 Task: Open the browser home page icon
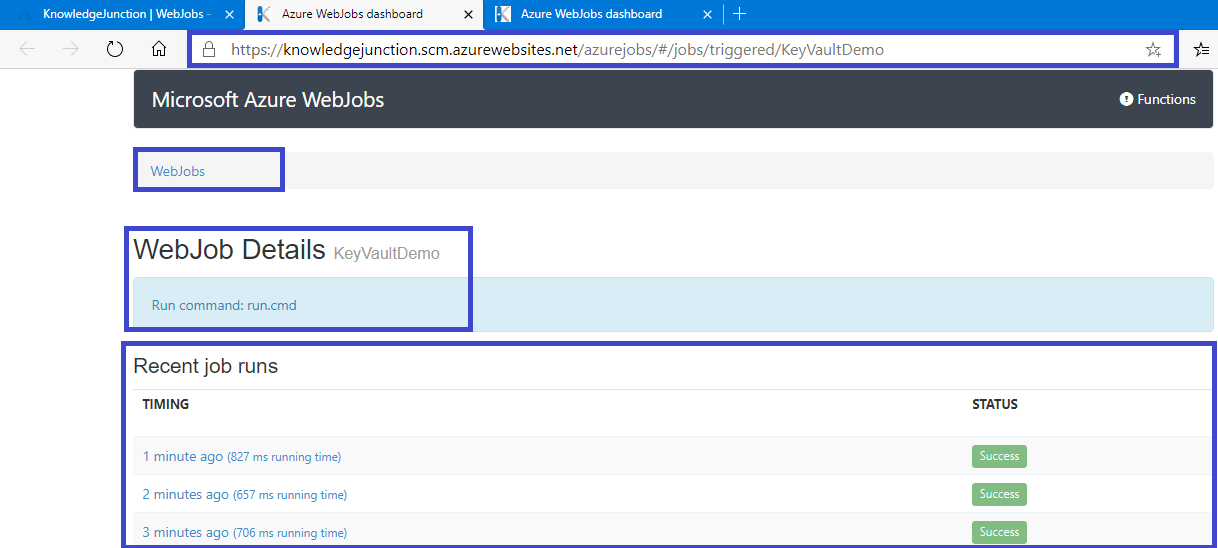point(158,49)
